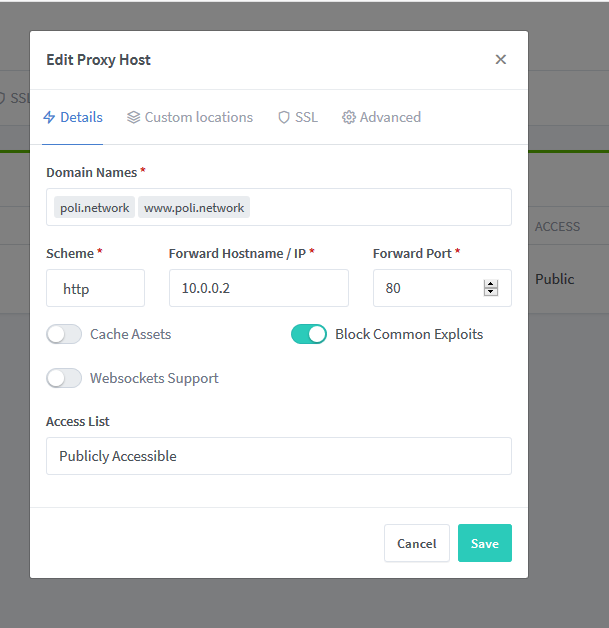The width and height of the screenshot is (609, 628).
Task: Select the www.poli.network domain tag
Action: coord(194,207)
